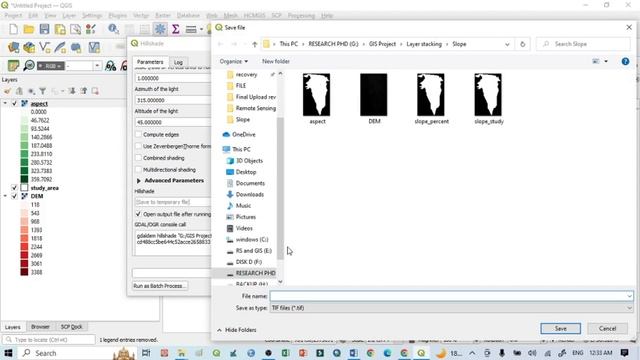Click the New GeoPackage Layer icon
Screen dimensions: 640x360
point(29,47)
